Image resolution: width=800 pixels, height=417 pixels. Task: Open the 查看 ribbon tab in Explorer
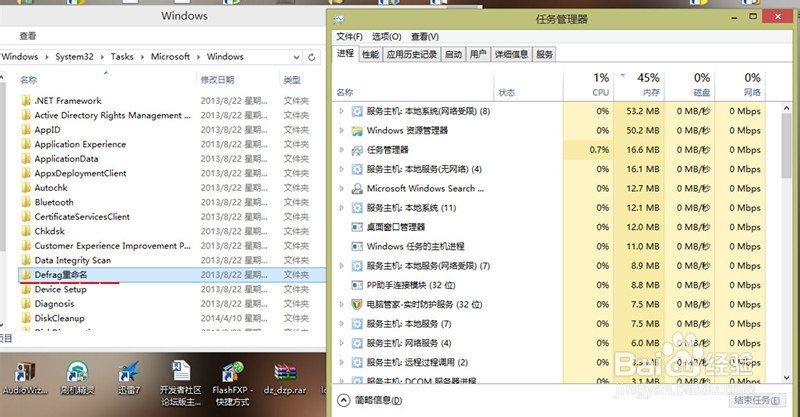[x=28, y=36]
